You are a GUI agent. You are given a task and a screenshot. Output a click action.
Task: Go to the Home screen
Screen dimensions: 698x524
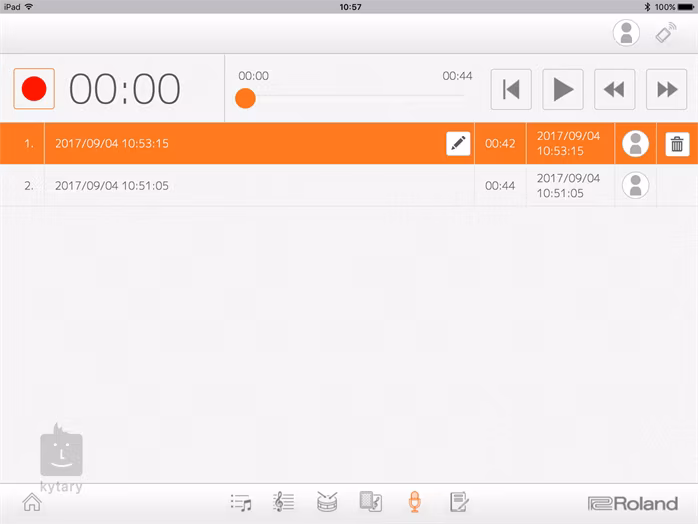coord(32,503)
